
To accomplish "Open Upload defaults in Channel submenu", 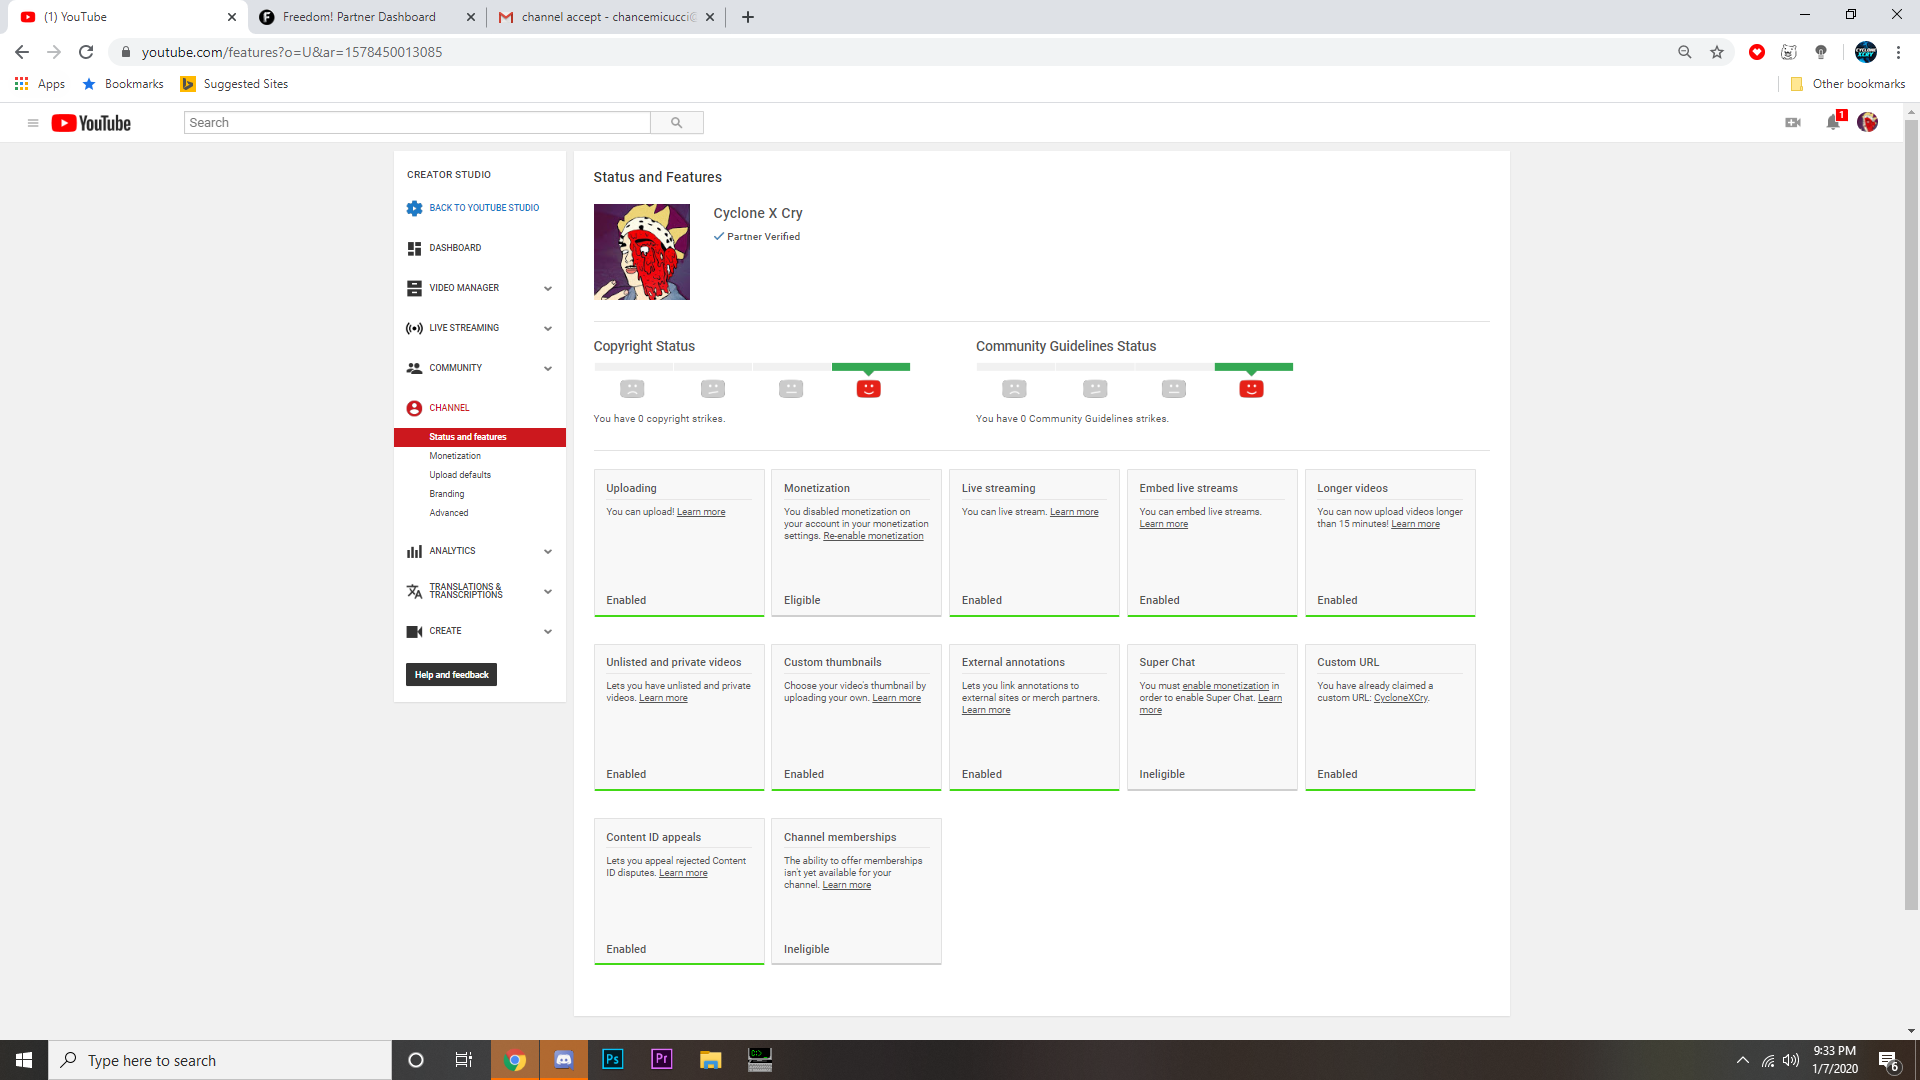I will point(460,475).
